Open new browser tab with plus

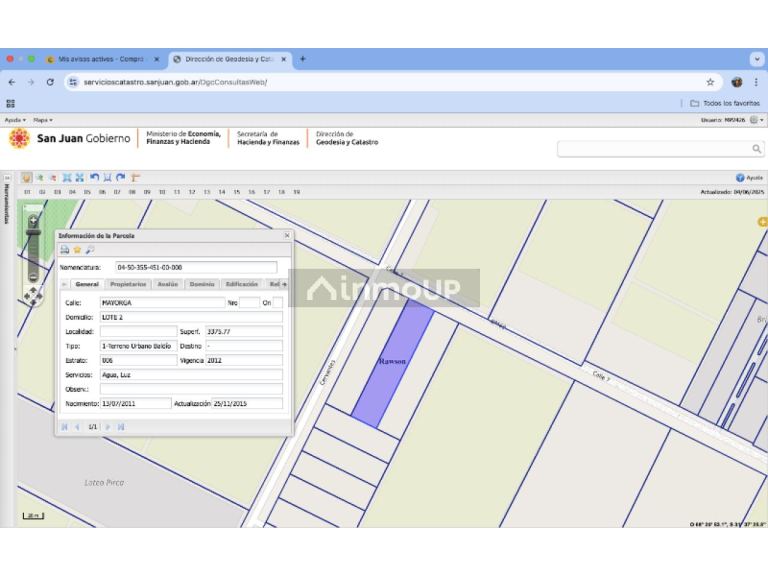pyautogui.click(x=303, y=59)
